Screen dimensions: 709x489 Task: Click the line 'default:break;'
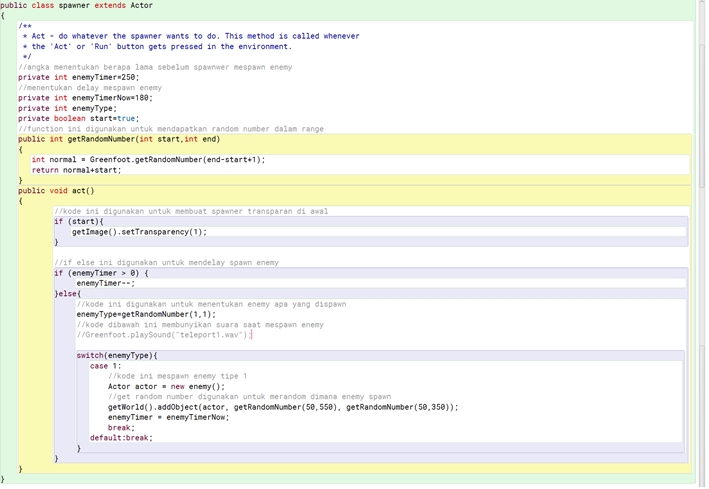click(x=121, y=437)
